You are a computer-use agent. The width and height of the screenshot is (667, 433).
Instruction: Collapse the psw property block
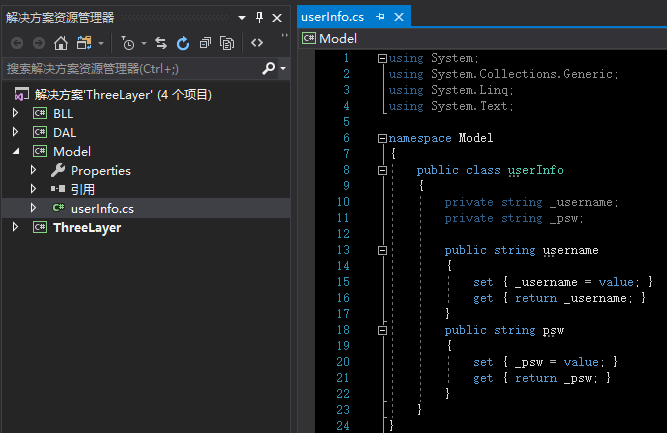(x=382, y=330)
